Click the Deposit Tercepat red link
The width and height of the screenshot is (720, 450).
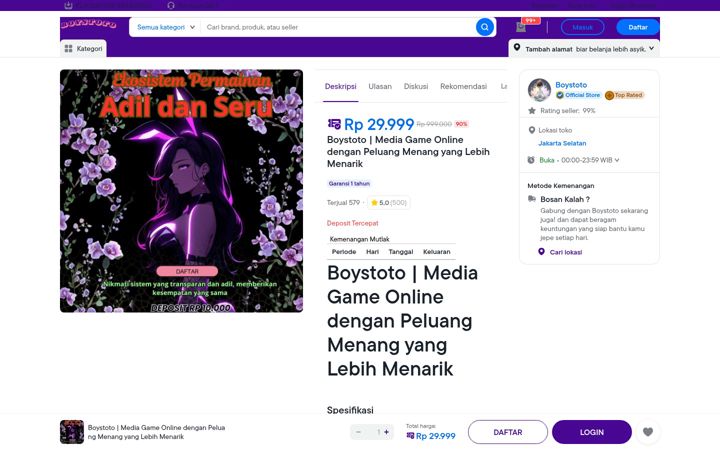tap(352, 223)
